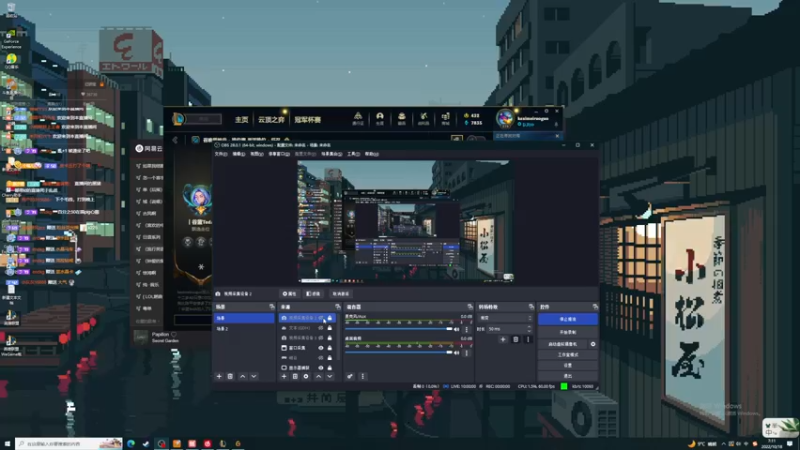Image resolution: width=800 pixels, height=450 pixels.
Task: Open the Windows Start menu
Action: tap(7, 443)
